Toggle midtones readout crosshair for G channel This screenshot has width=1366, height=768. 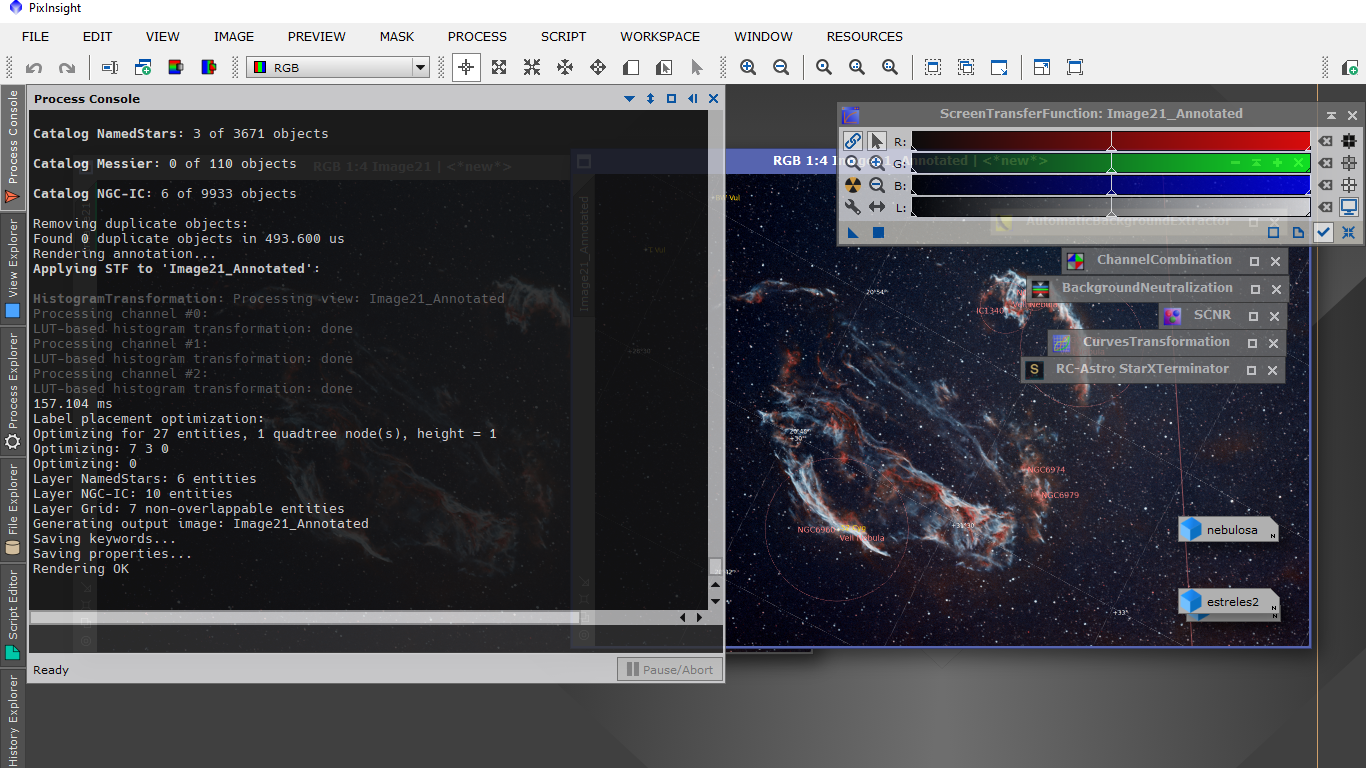coord(1349,162)
